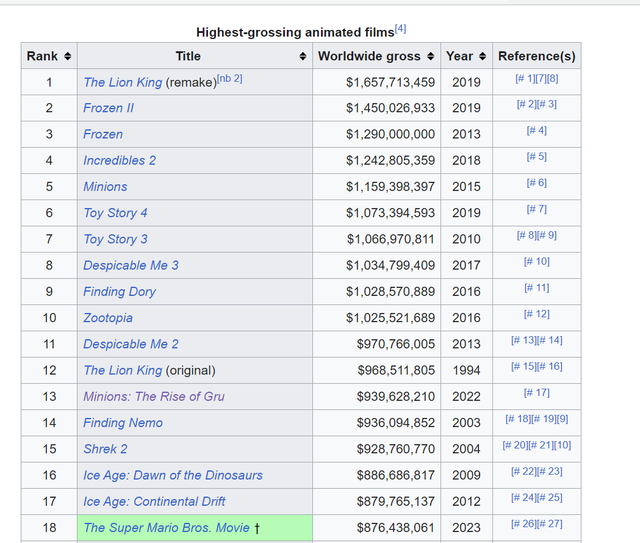Viewport: 640px width, 543px height.
Task: Sort table by Title column arrows
Action: coord(302,56)
